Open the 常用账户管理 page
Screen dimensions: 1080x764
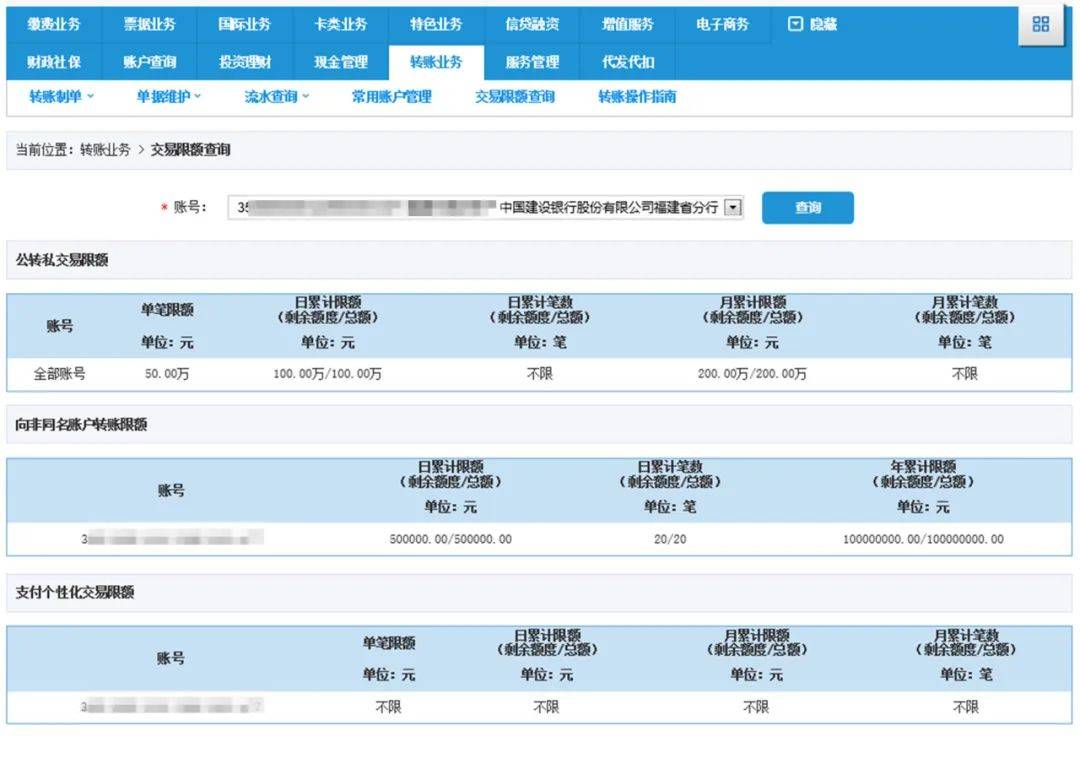coord(389,96)
